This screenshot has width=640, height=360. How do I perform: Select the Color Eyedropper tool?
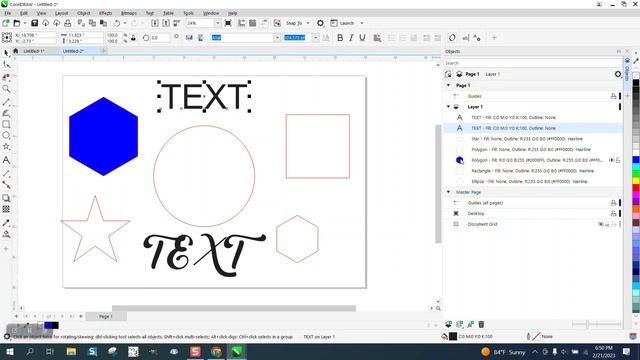coord(6,223)
